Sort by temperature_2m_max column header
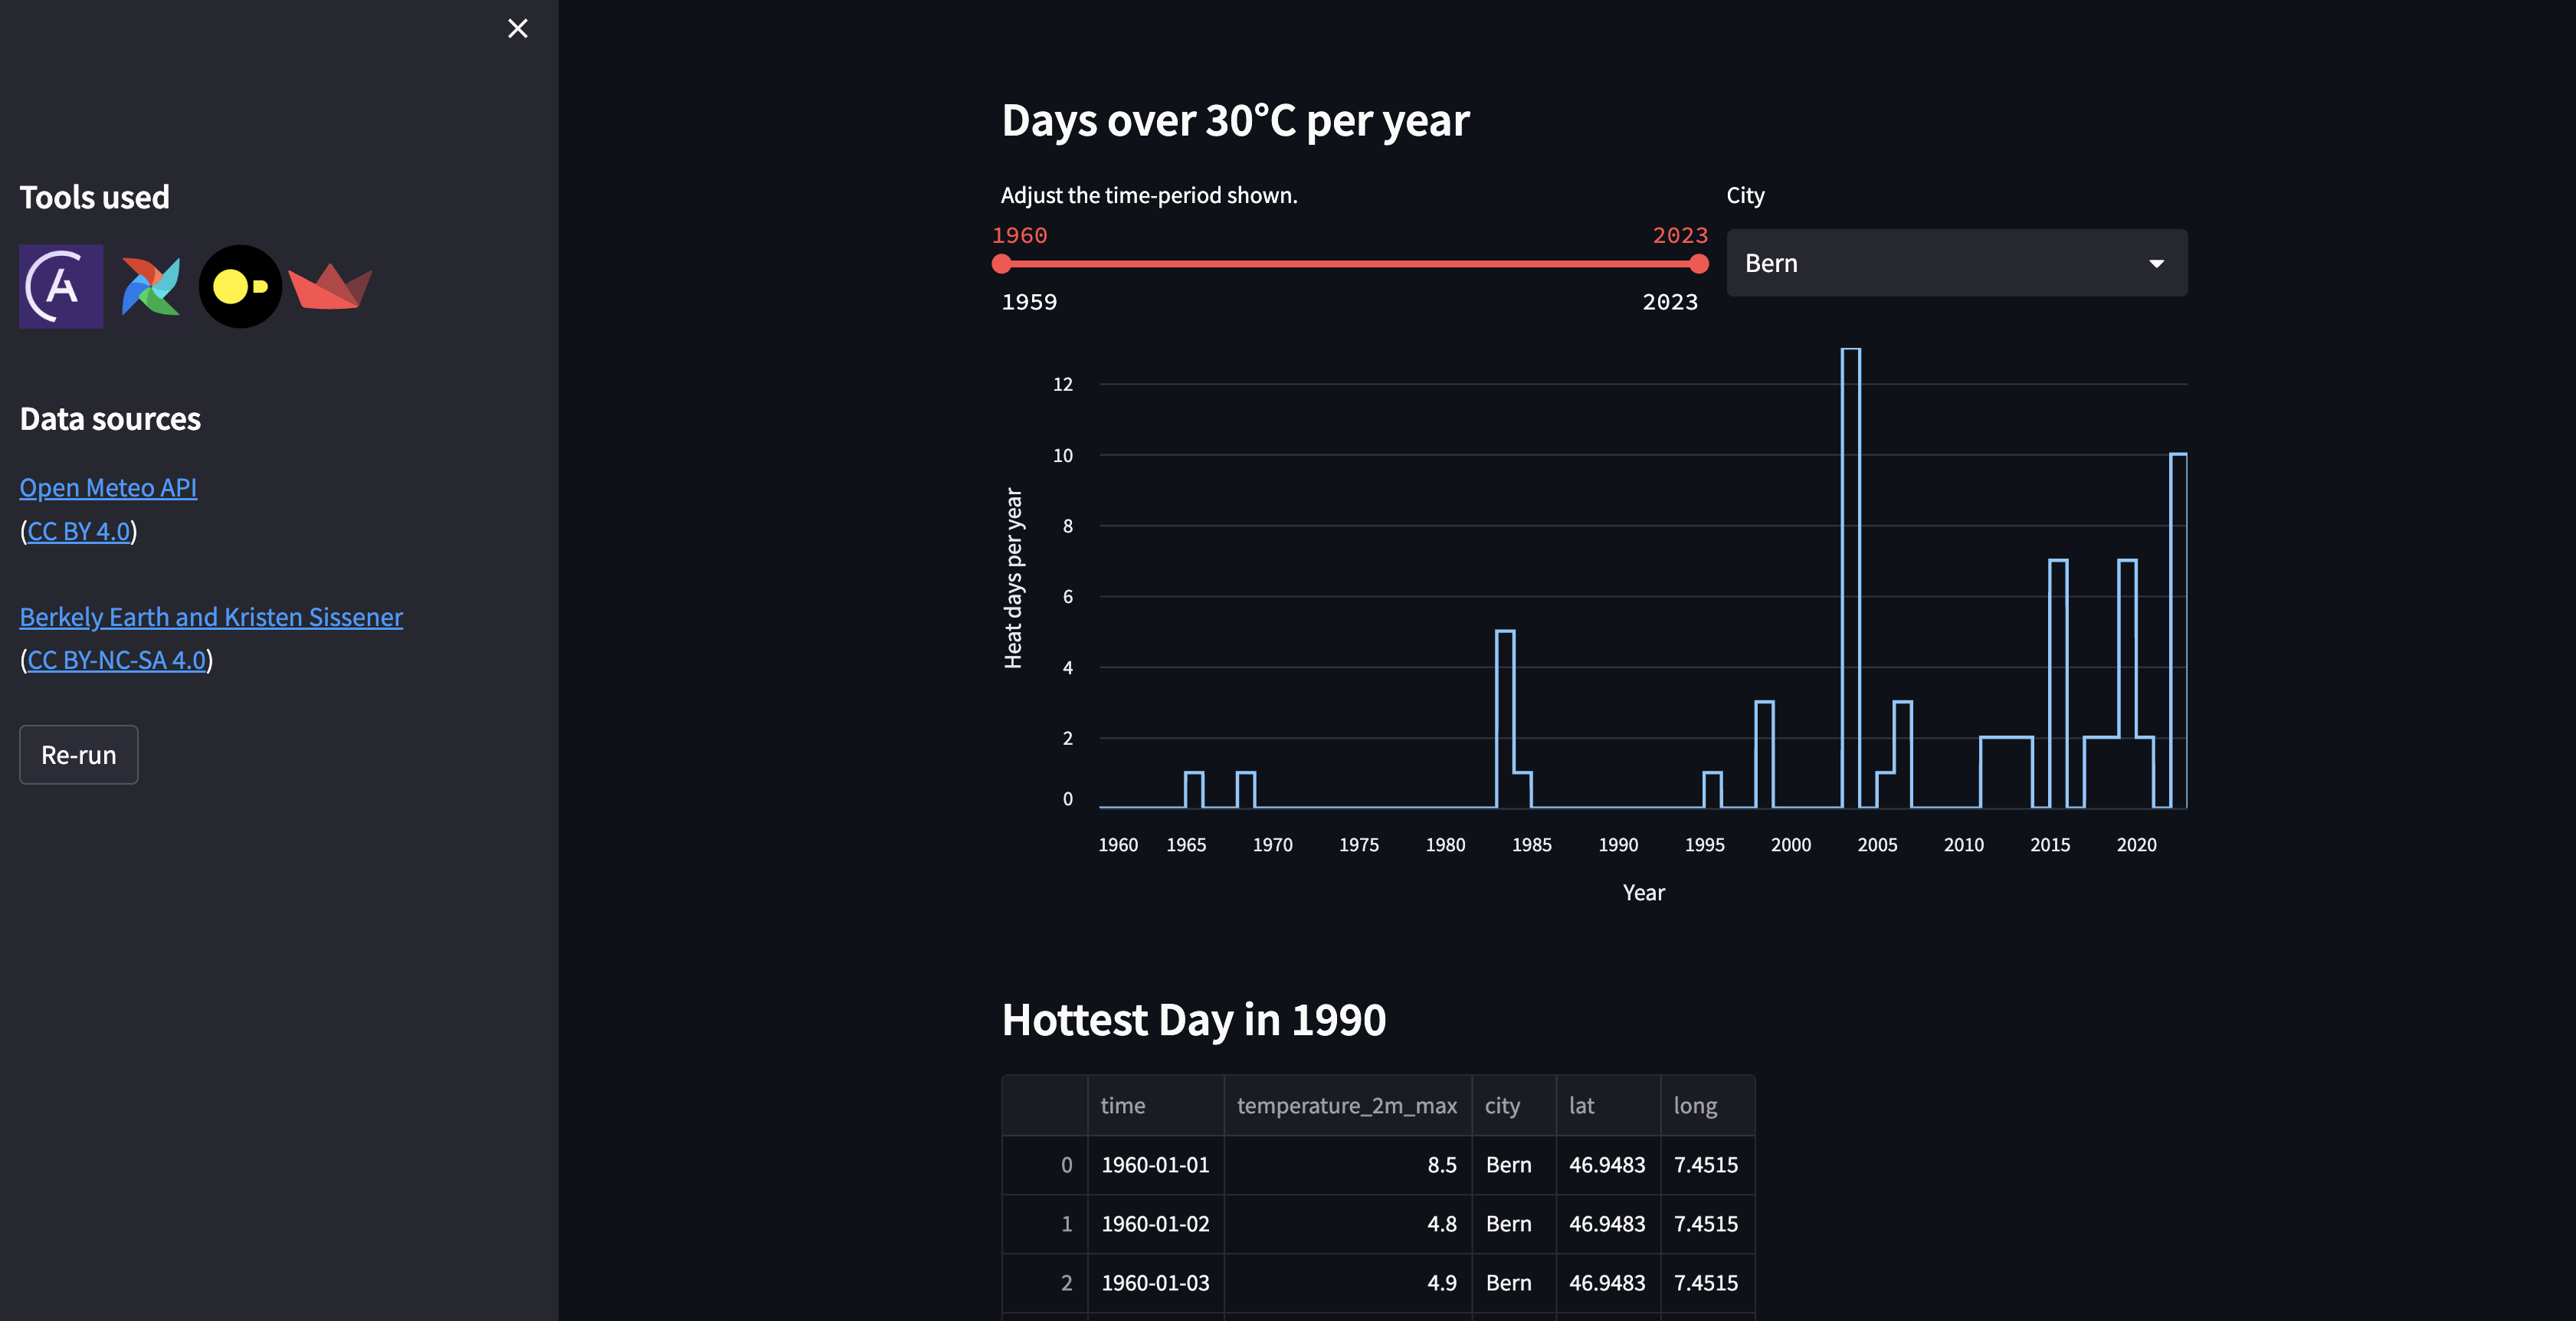The width and height of the screenshot is (2576, 1321). [x=1346, y=1106]
